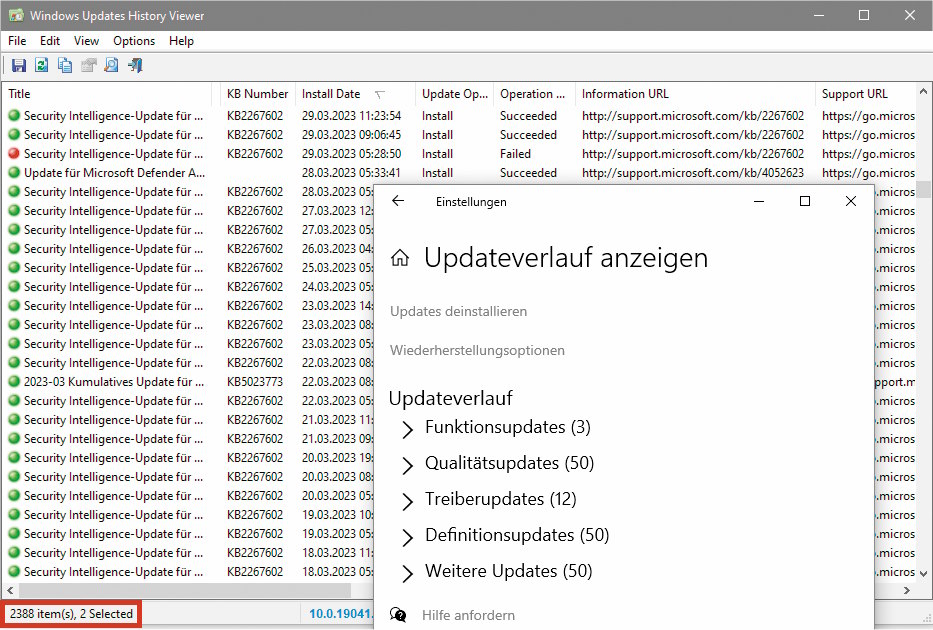Screen dimensions: 933x630
Task: Click the Hilfe anfordern chat icon
Action: [x=398, y=615]
